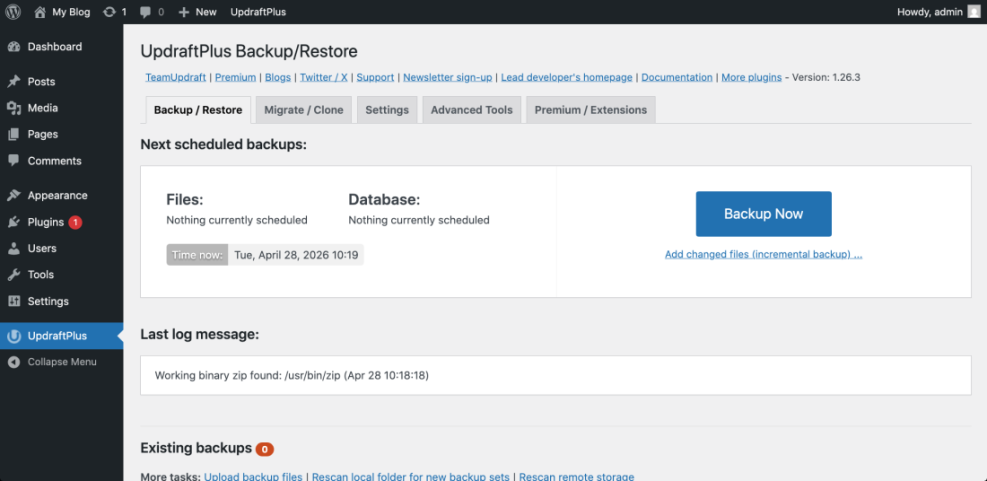987x481 pixels.
Task: Open the Blogs link
Action: click(278, 77)
